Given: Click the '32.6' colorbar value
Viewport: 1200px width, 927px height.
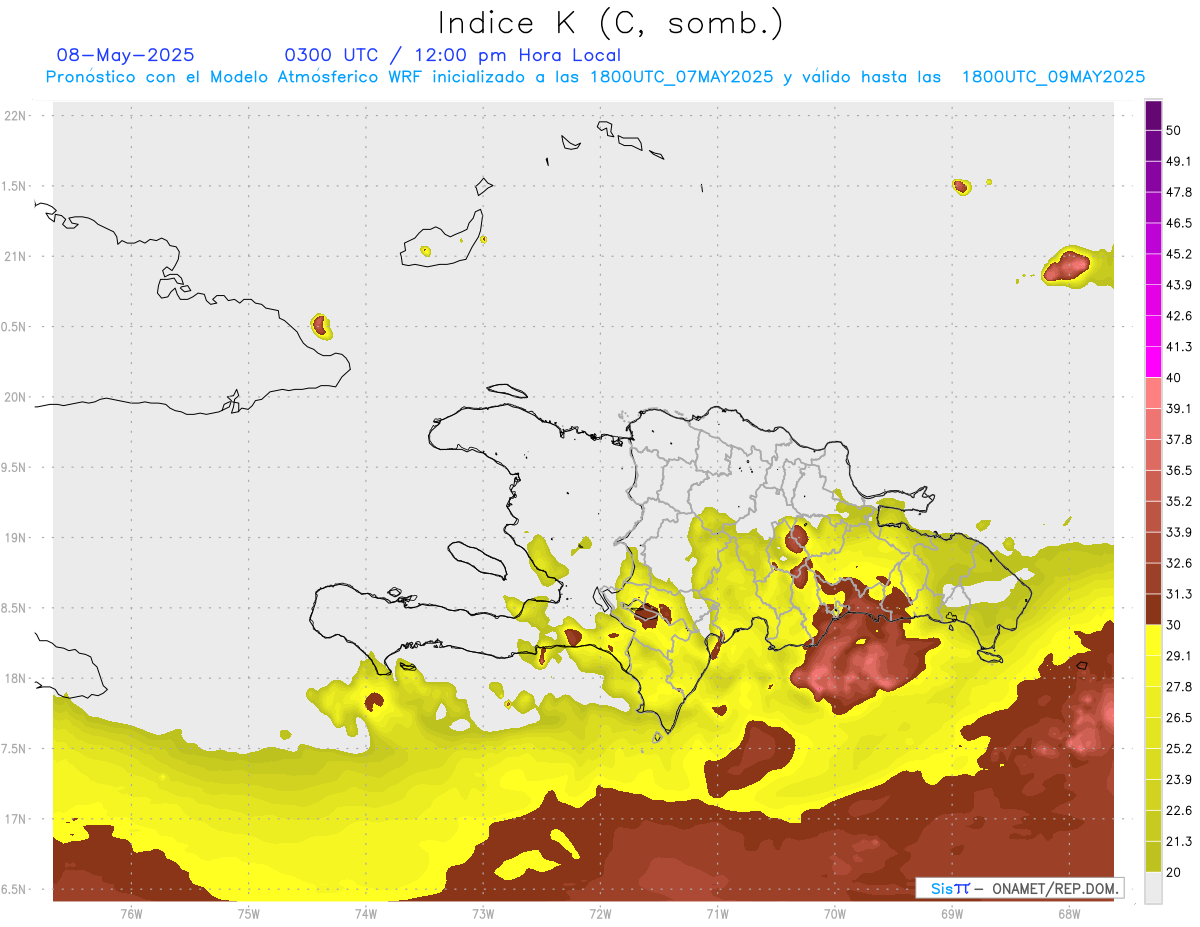Looking at the screenshot, I should click(x=1179, y=564).
